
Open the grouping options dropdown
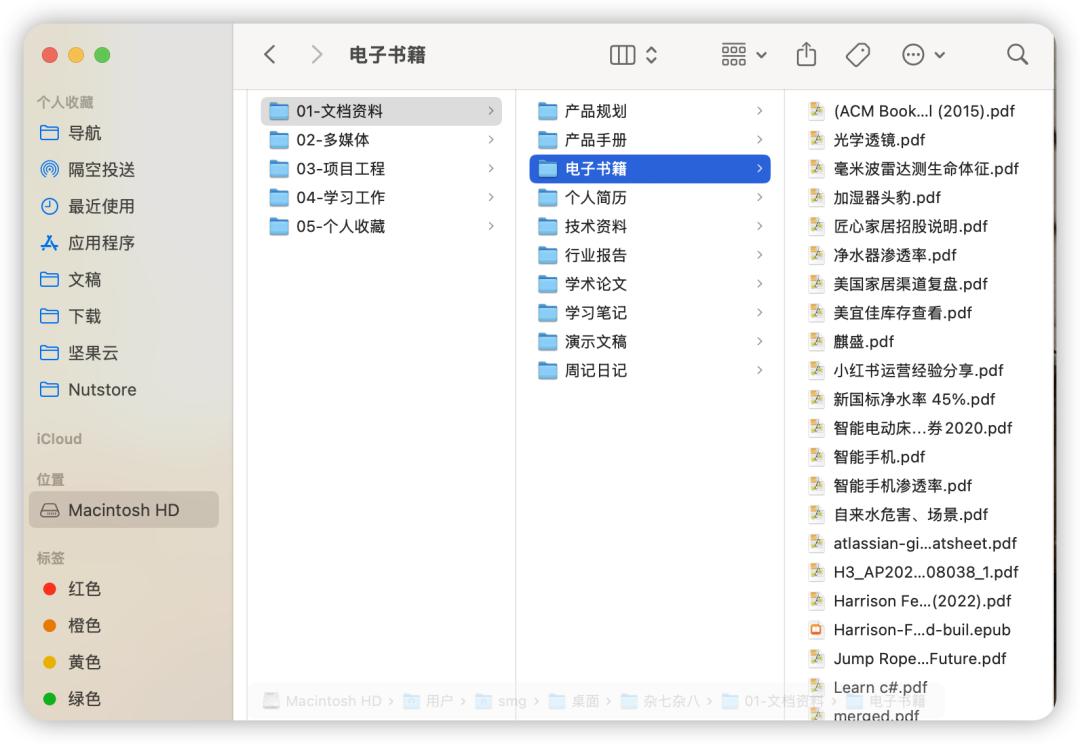pyautogui.click(x=742, y=55)
